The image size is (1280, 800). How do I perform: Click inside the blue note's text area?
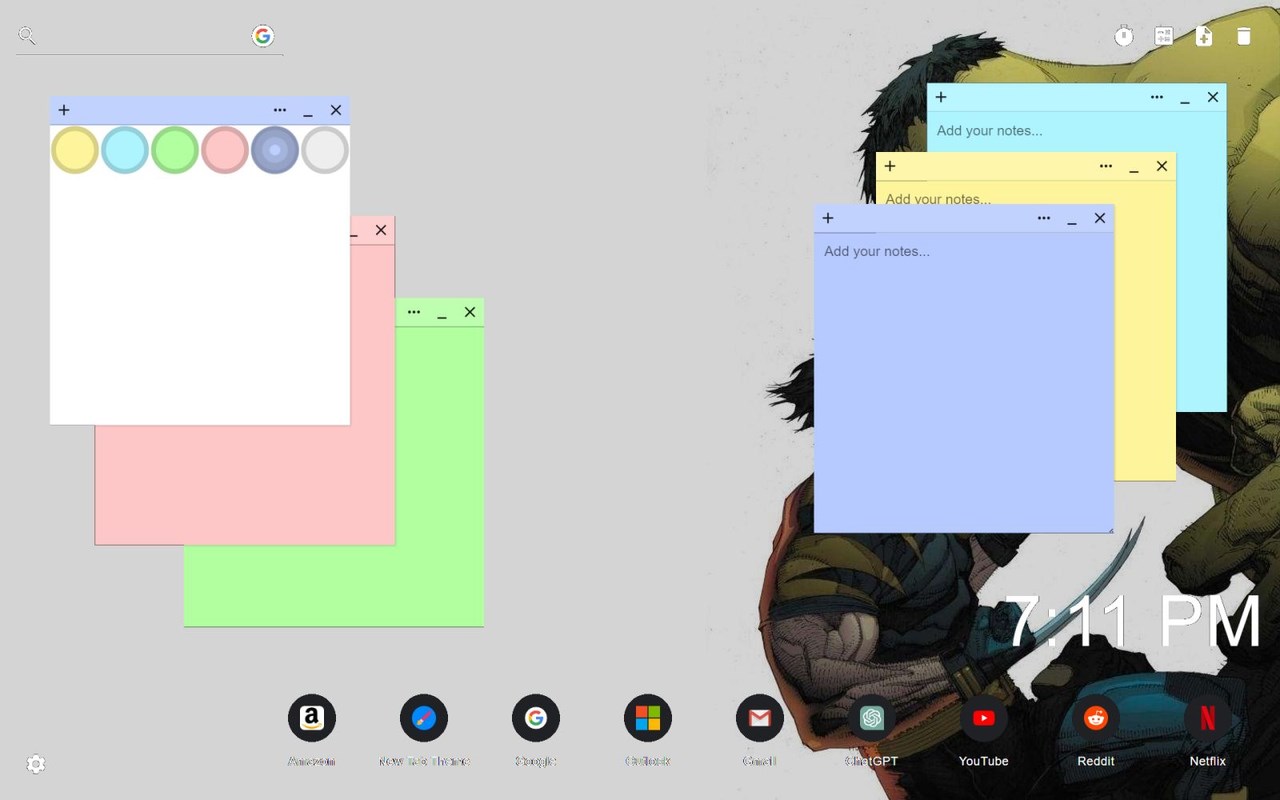point(964,382)
